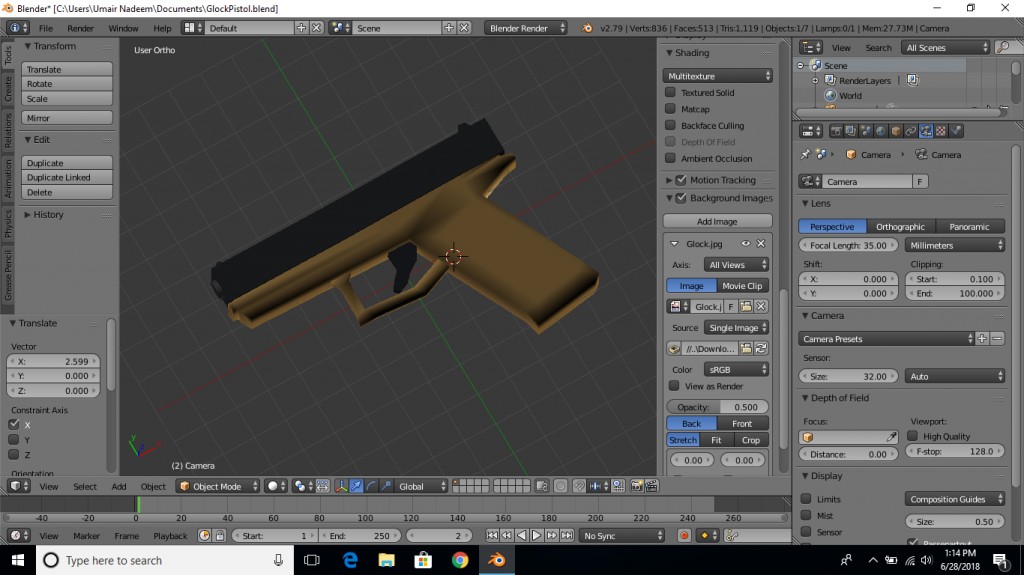The width and height of the screenshot is (1024, 575).
Task: Open the Texture properties tab (checker icon)
Action: [x=941, y=131]
